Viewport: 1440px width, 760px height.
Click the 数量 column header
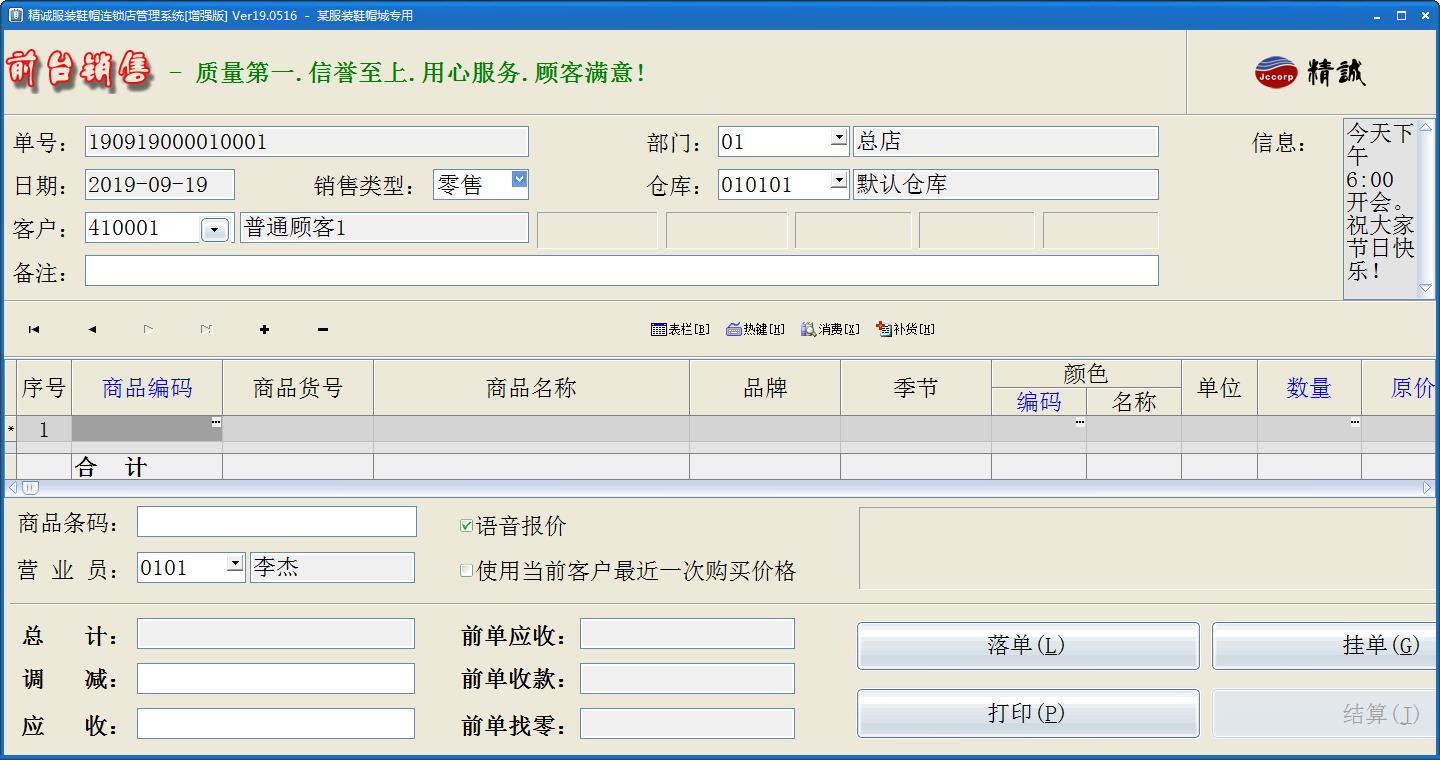[1309, 388]
